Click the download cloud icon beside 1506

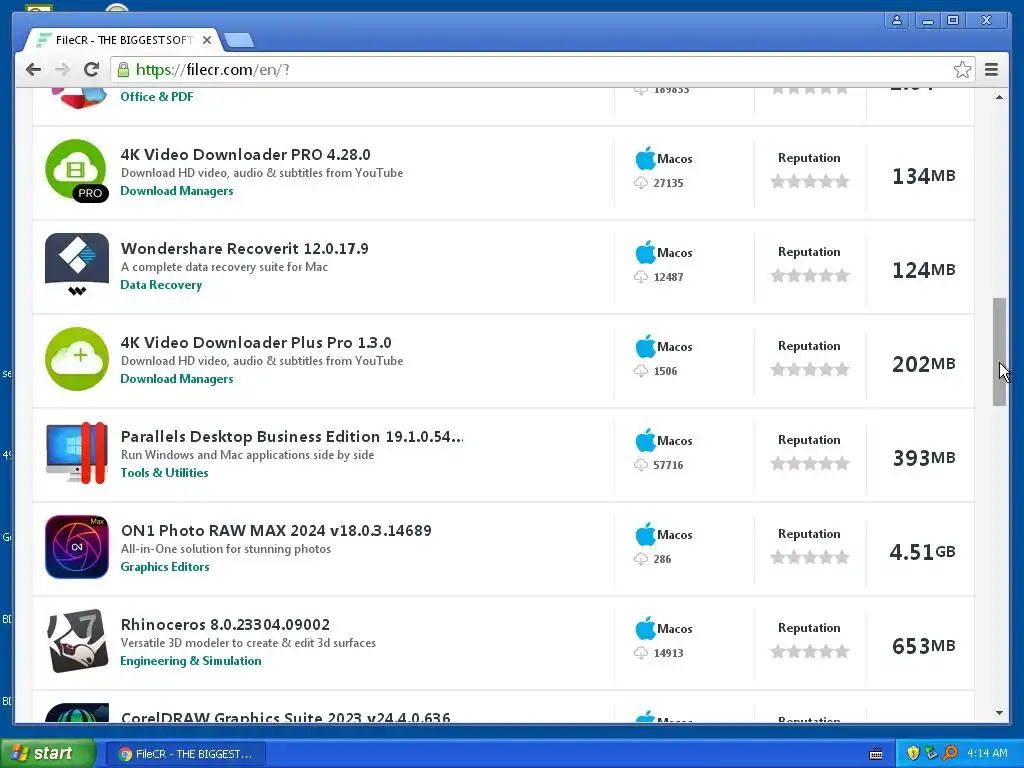click(641, 371)
